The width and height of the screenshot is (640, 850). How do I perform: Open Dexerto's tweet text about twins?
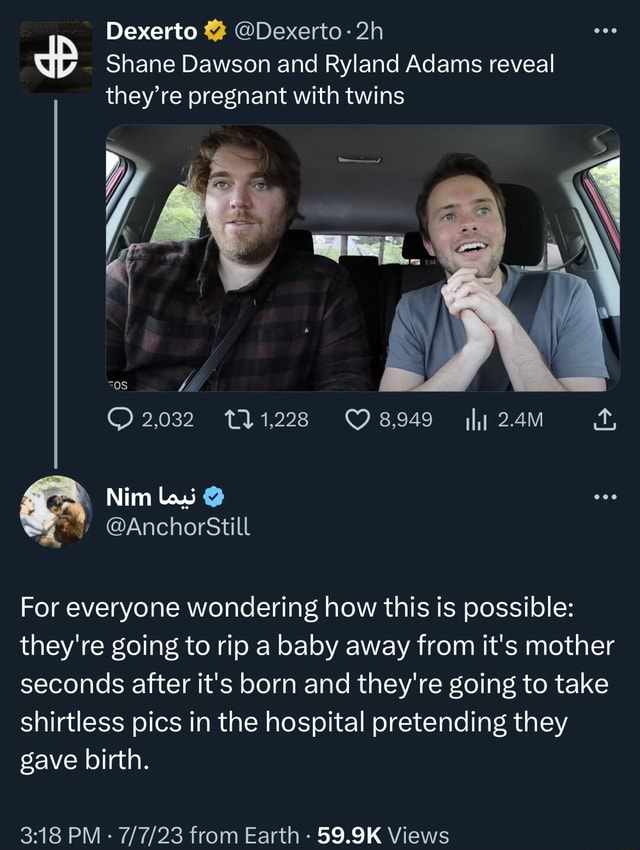coord(330,80)
